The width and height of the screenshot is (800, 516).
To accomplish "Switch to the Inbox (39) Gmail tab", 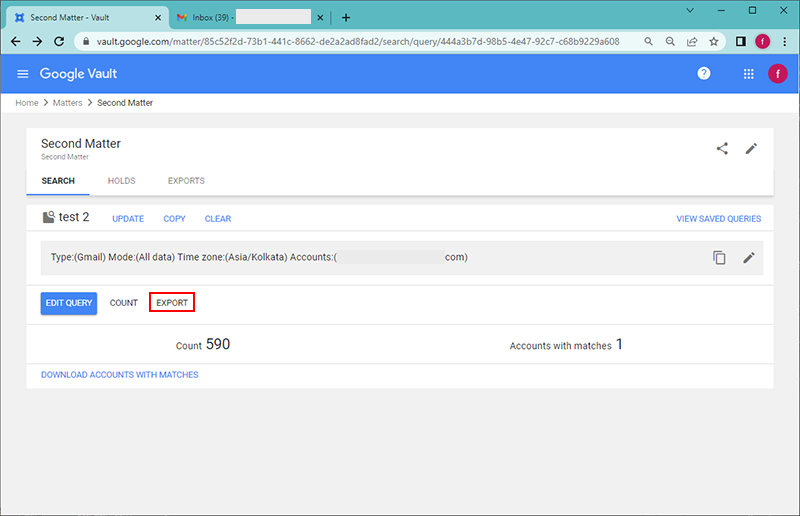I will tap(250, 18).
